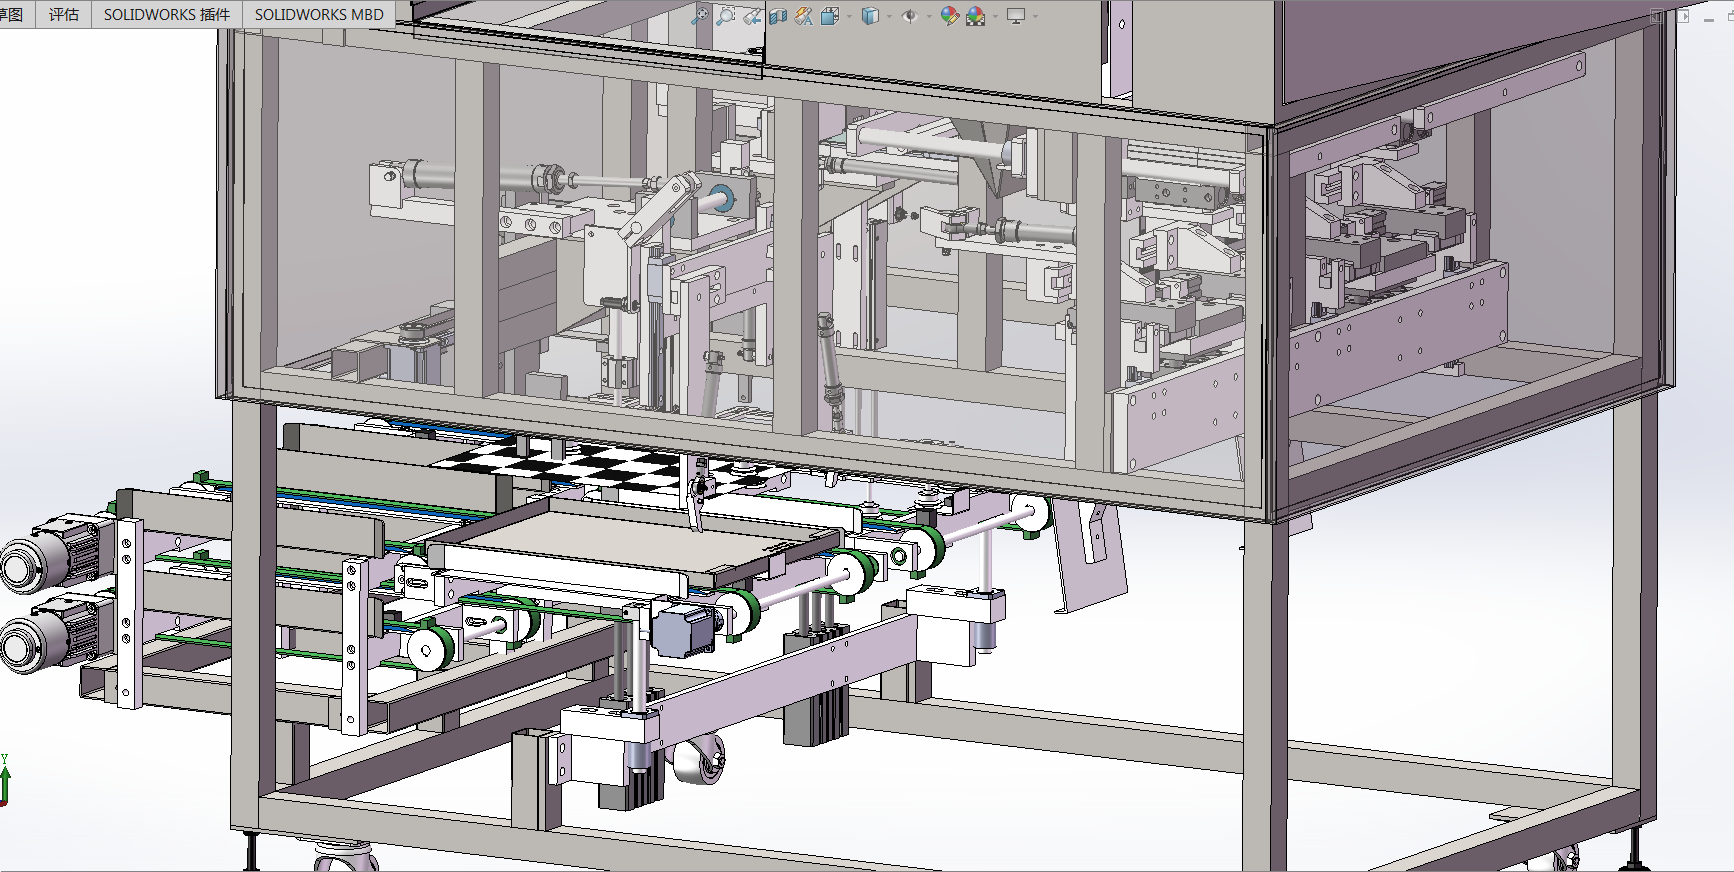The image size is (1734, 872).
Task: Open the SOLIDWORKS MBD tab
Action: tap(319, 14)
